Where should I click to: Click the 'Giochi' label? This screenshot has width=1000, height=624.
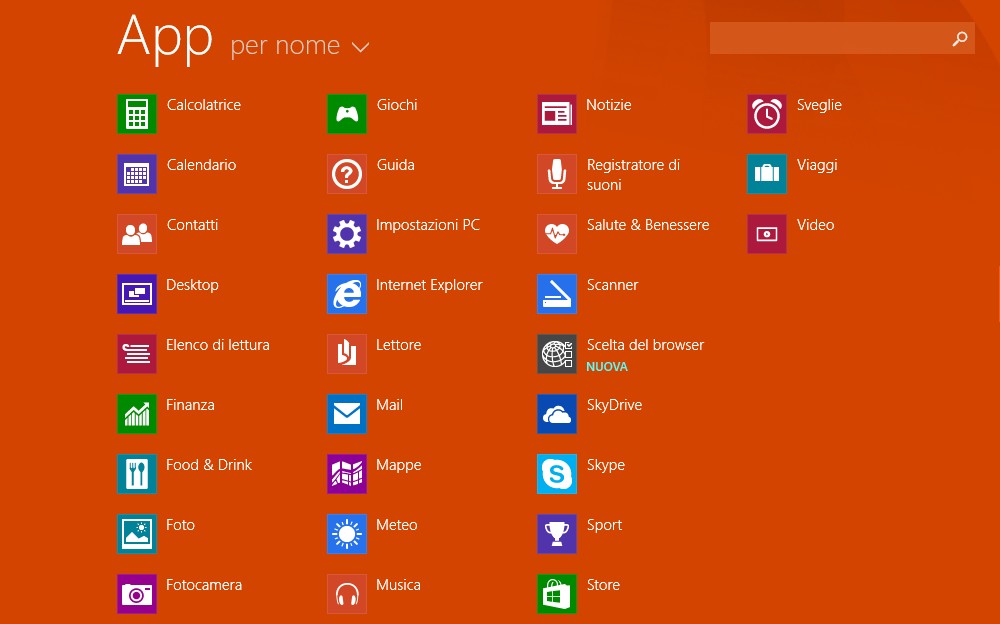pos(397,105)
